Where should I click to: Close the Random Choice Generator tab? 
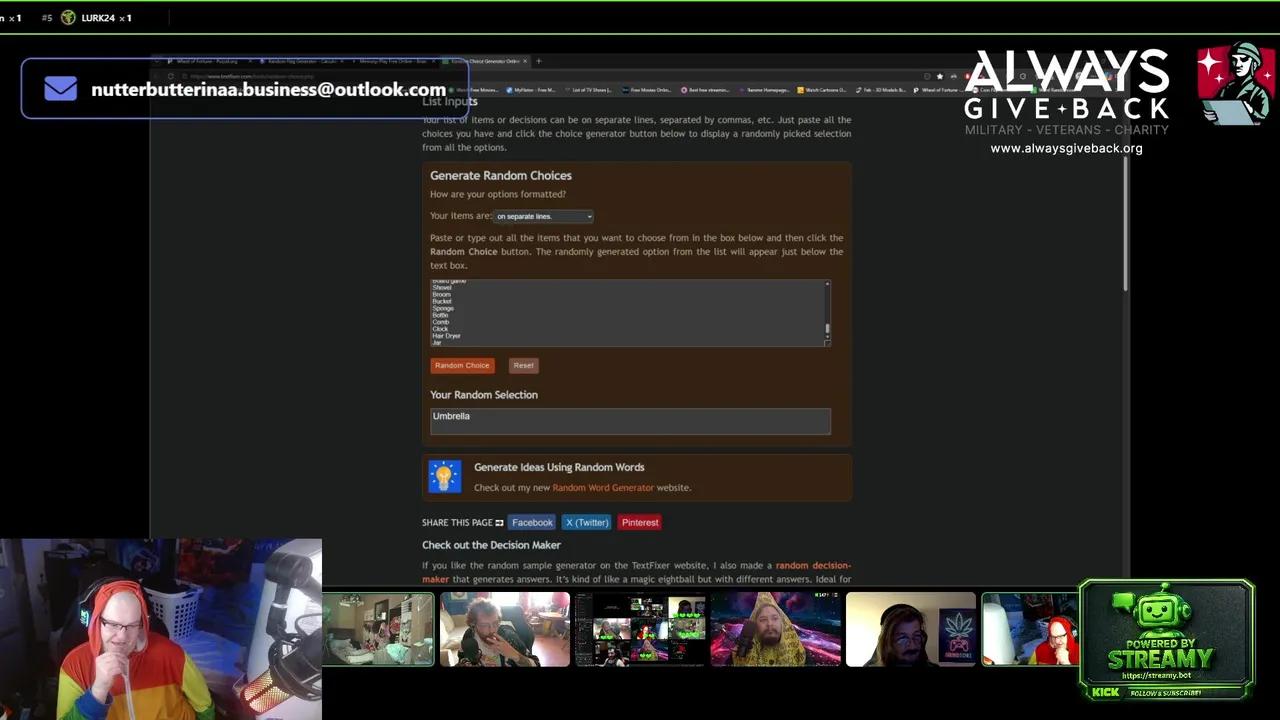tap(525, 61)
